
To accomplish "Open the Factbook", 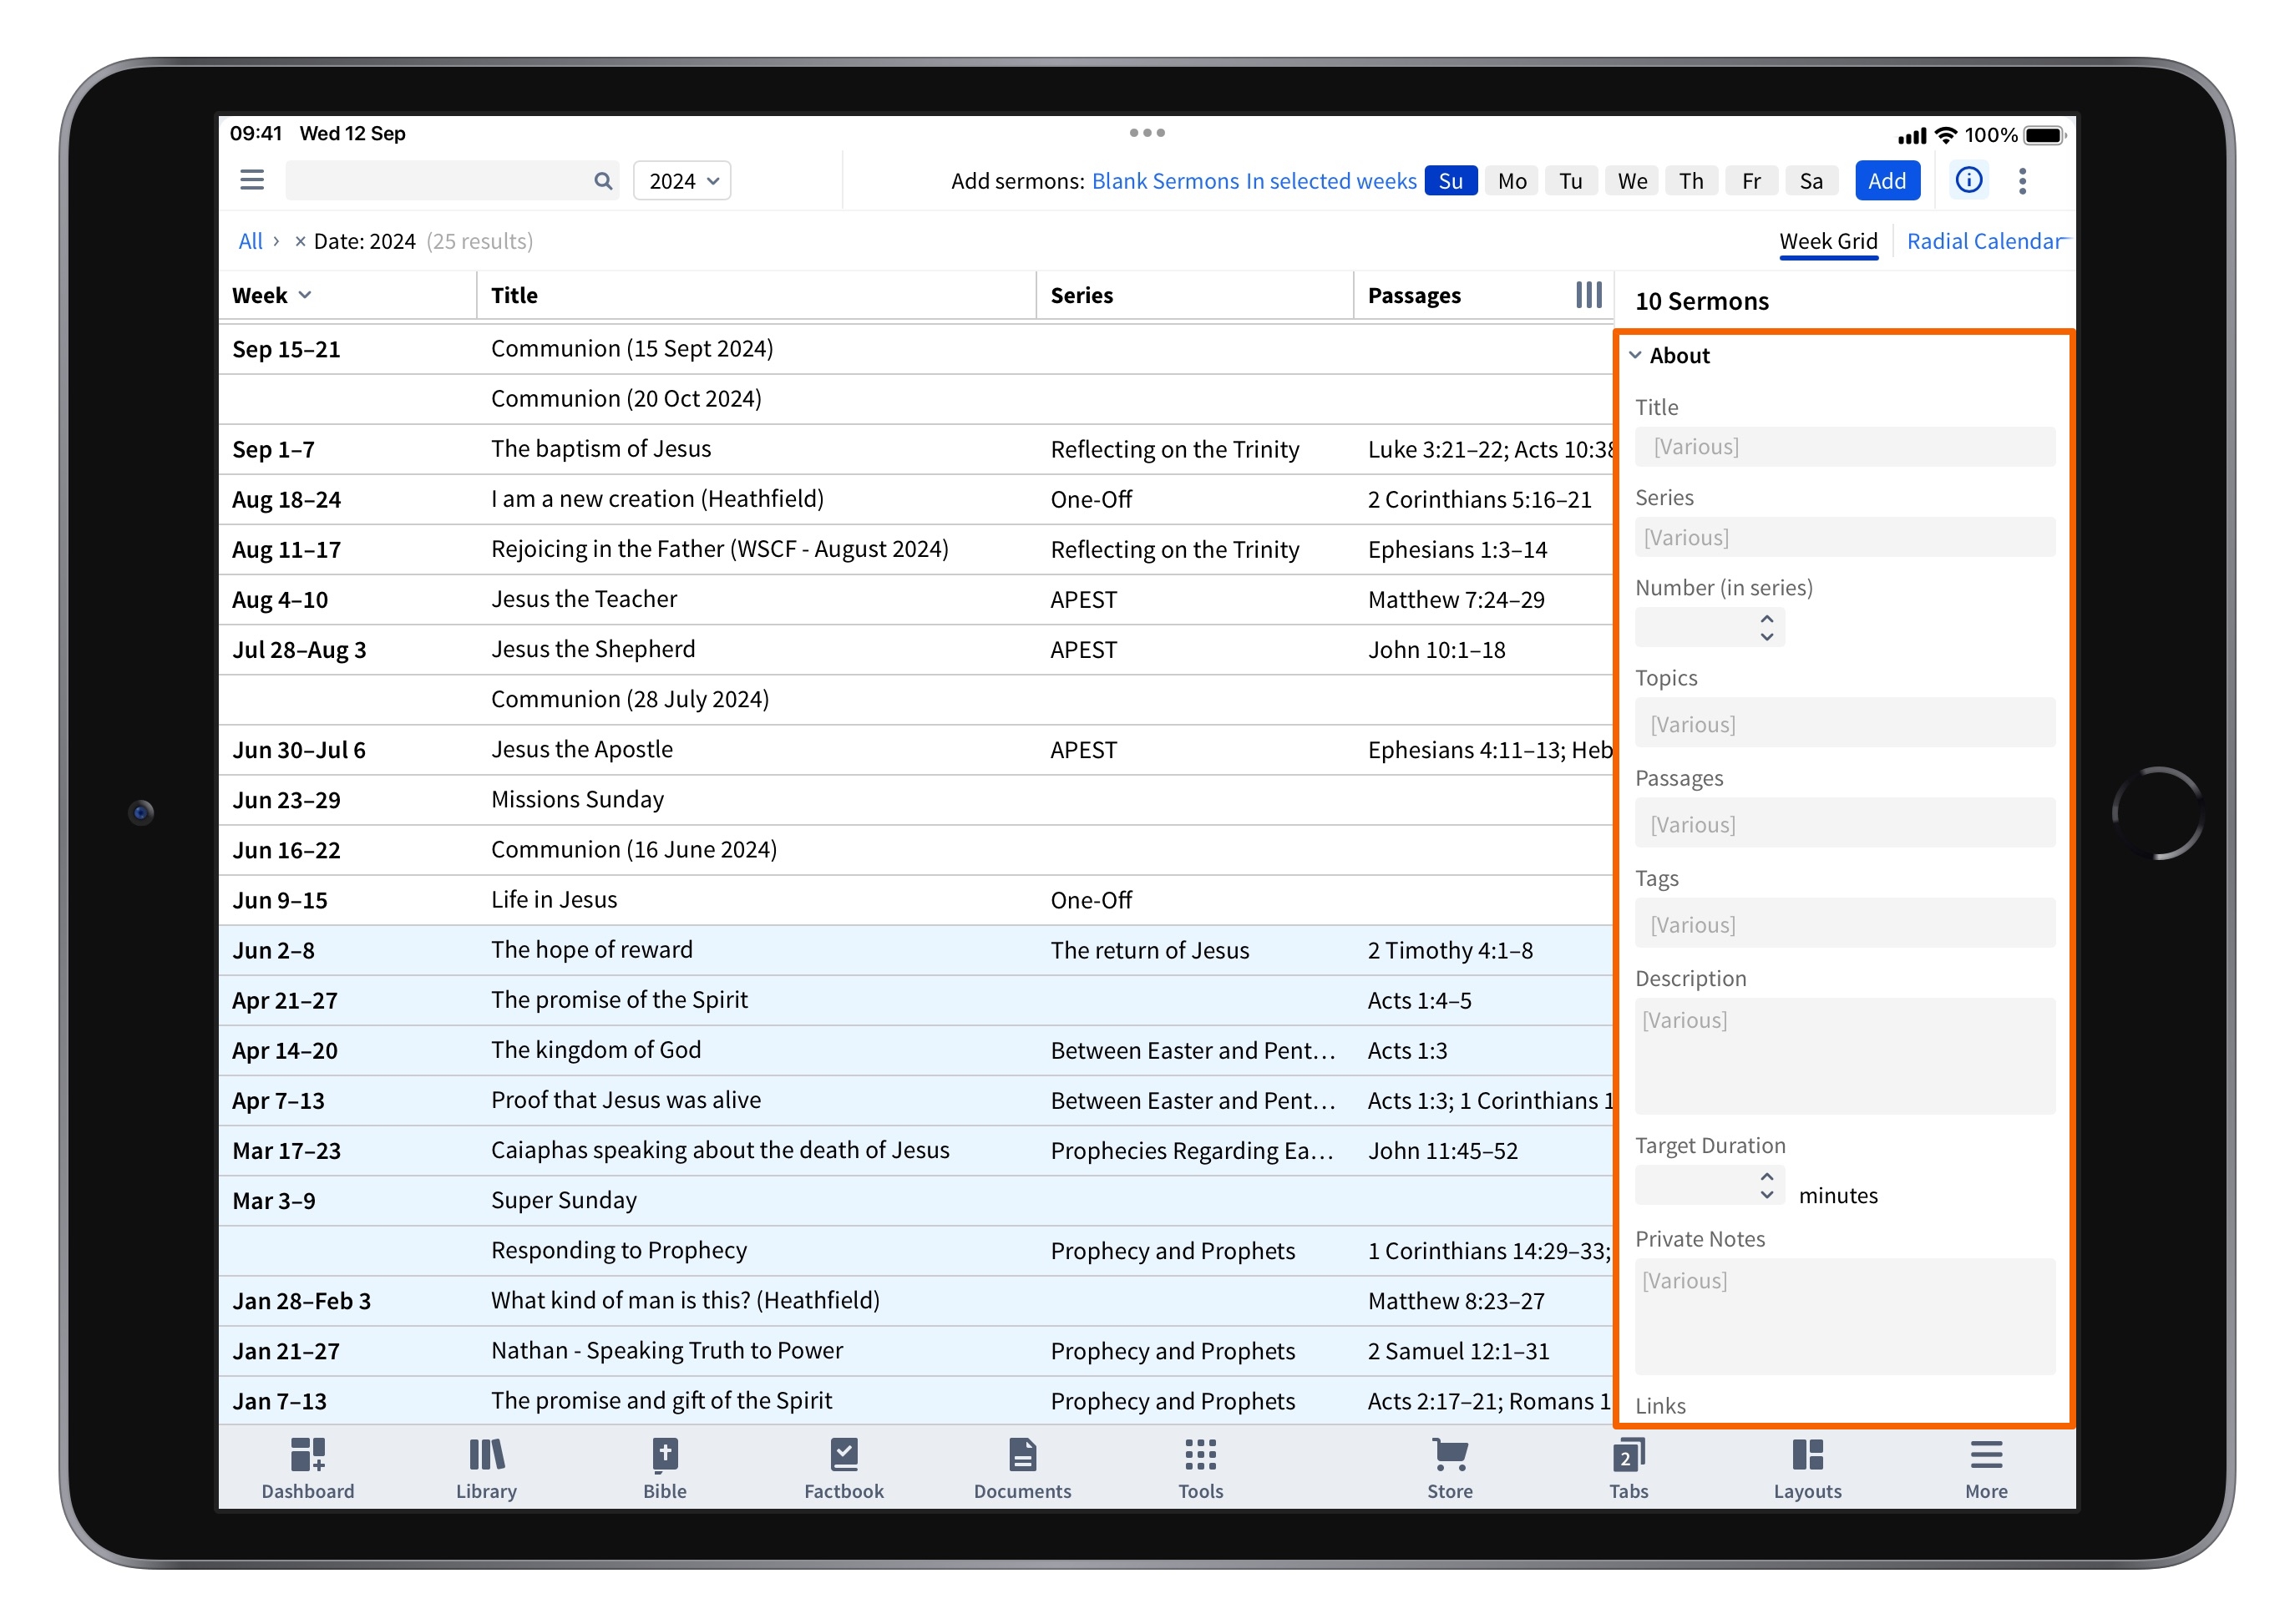I will coord(844,1468).
